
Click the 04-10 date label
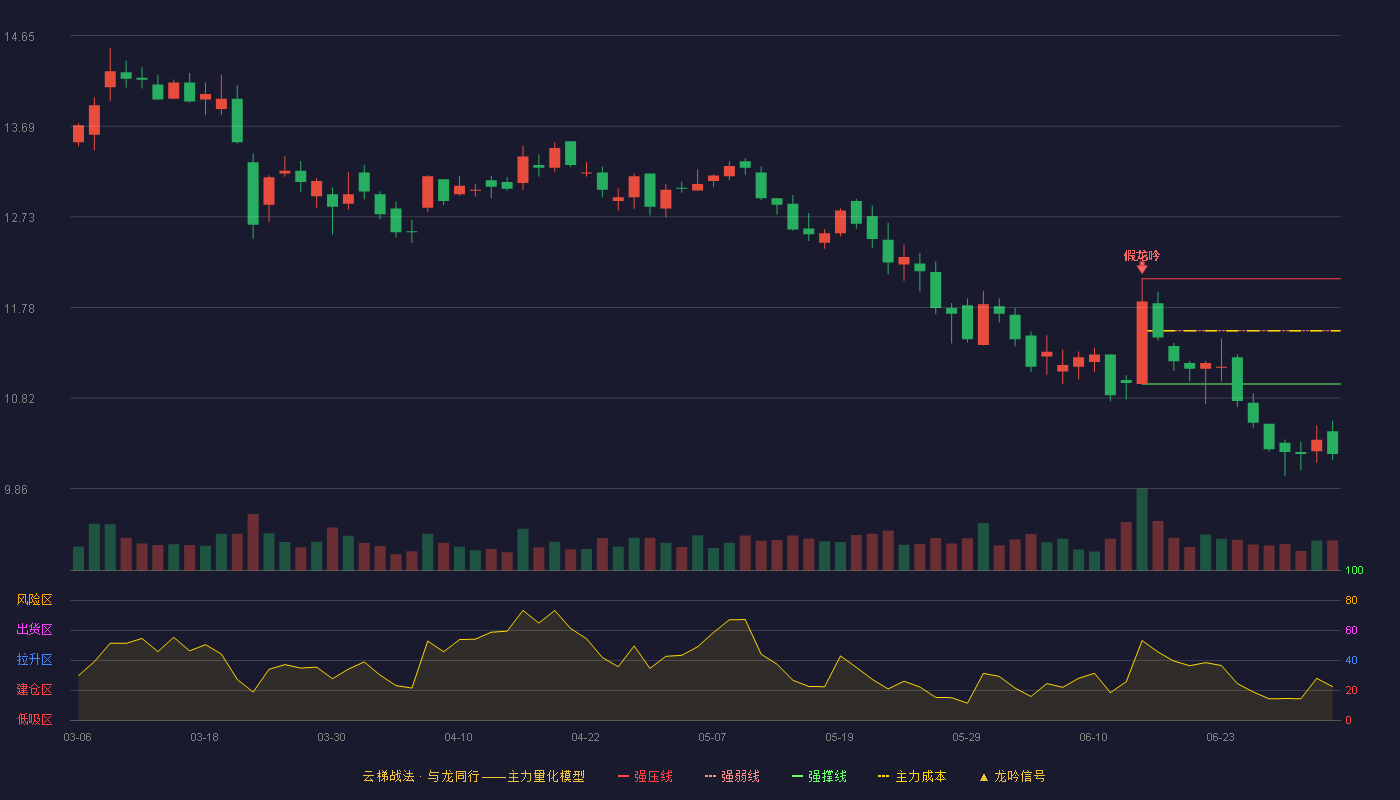click(x=458, y=737)
